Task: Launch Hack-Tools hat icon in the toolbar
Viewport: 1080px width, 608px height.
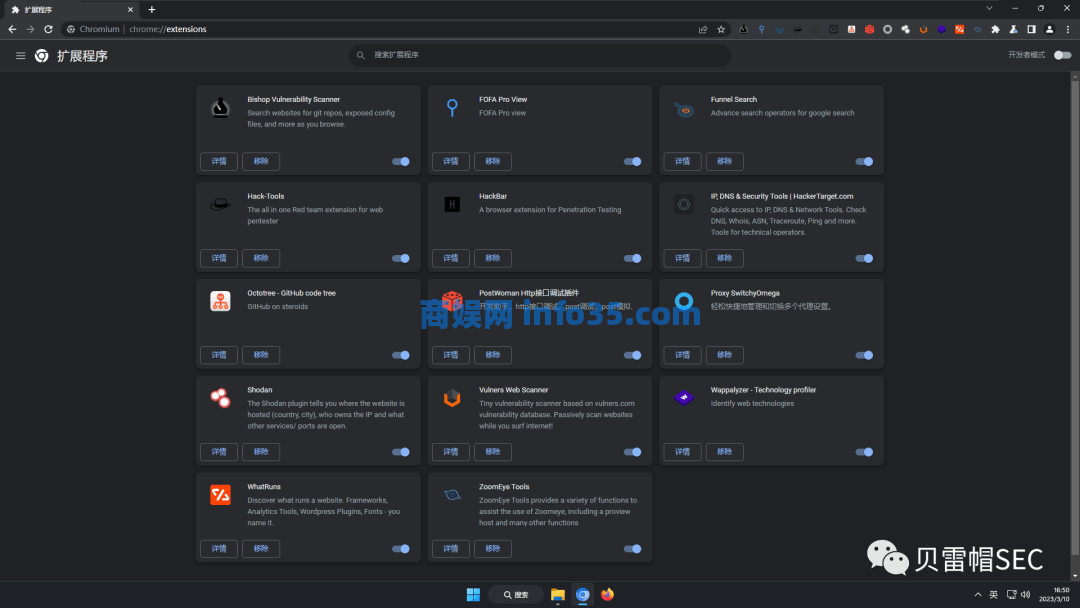Action: pyautogui.click(x=797, y=30)
